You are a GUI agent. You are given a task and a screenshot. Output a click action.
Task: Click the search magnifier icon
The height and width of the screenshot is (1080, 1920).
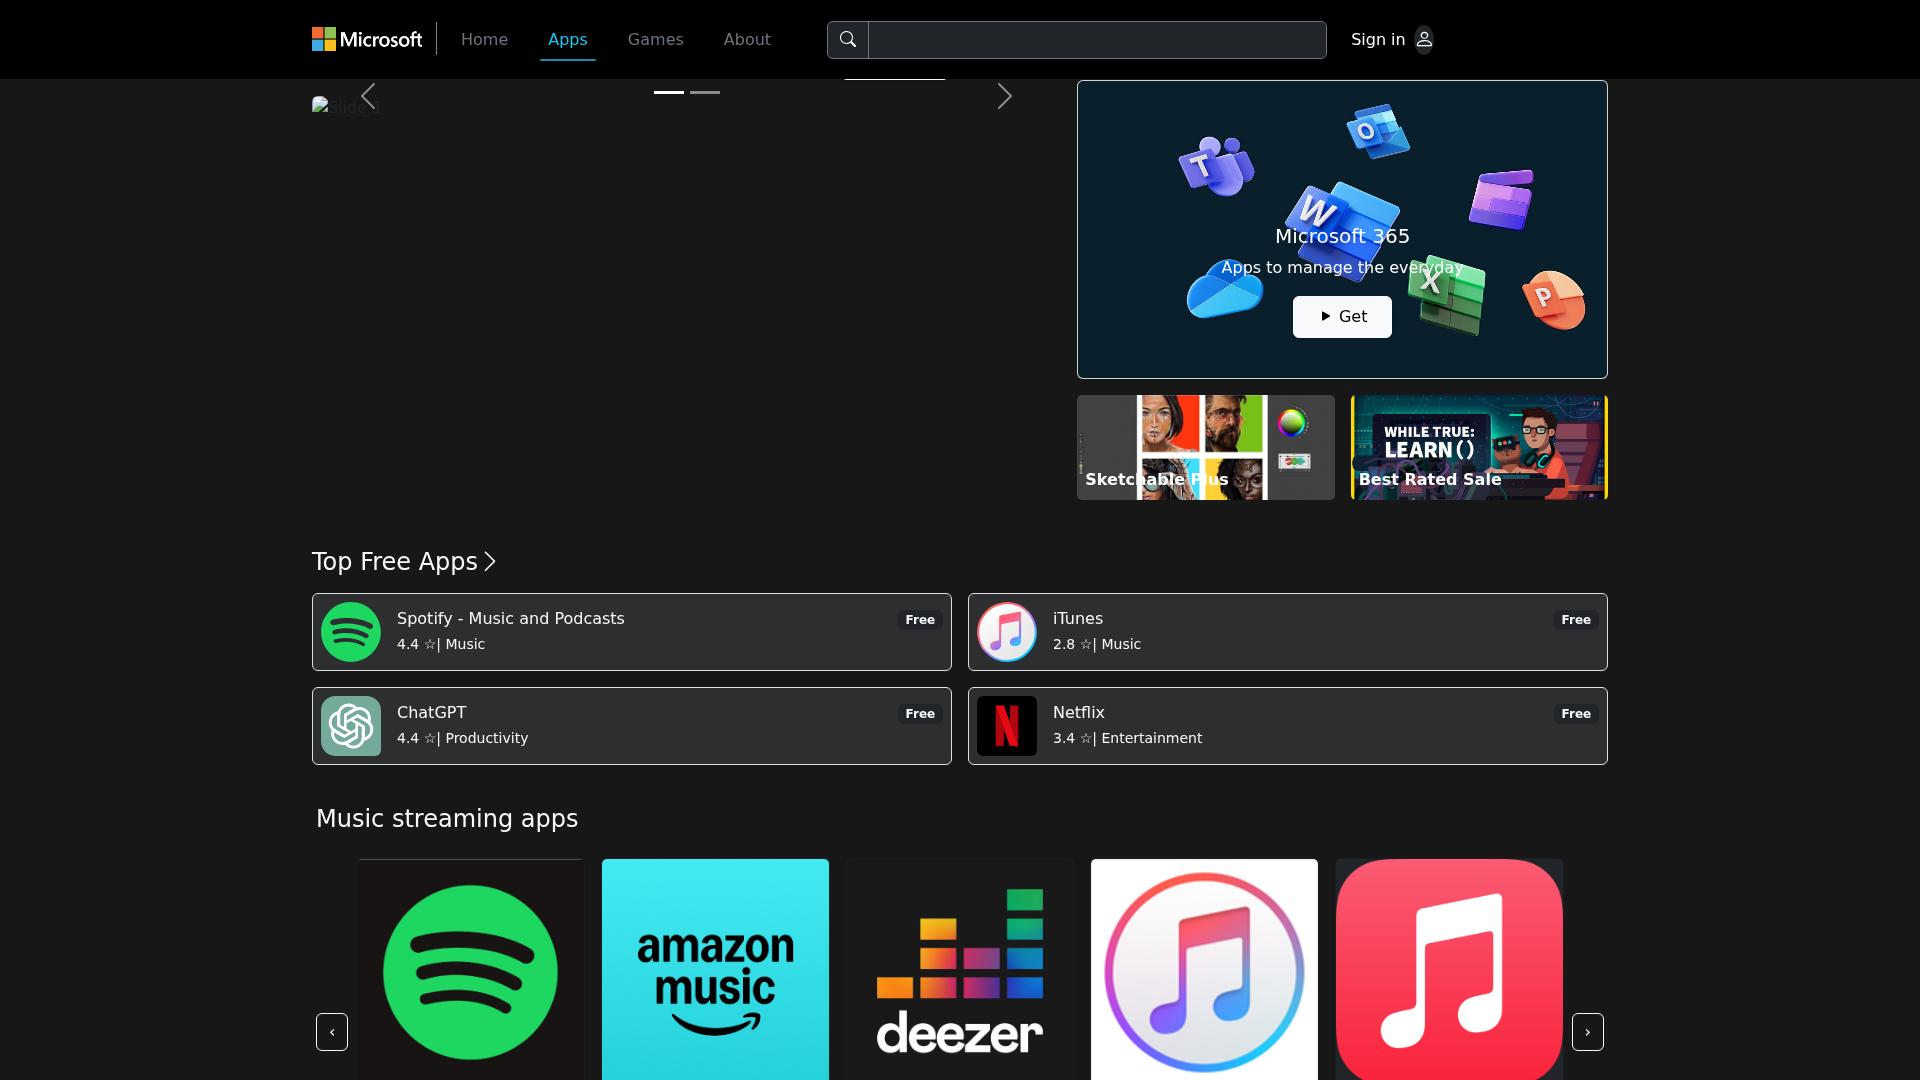tap(848, 39)
